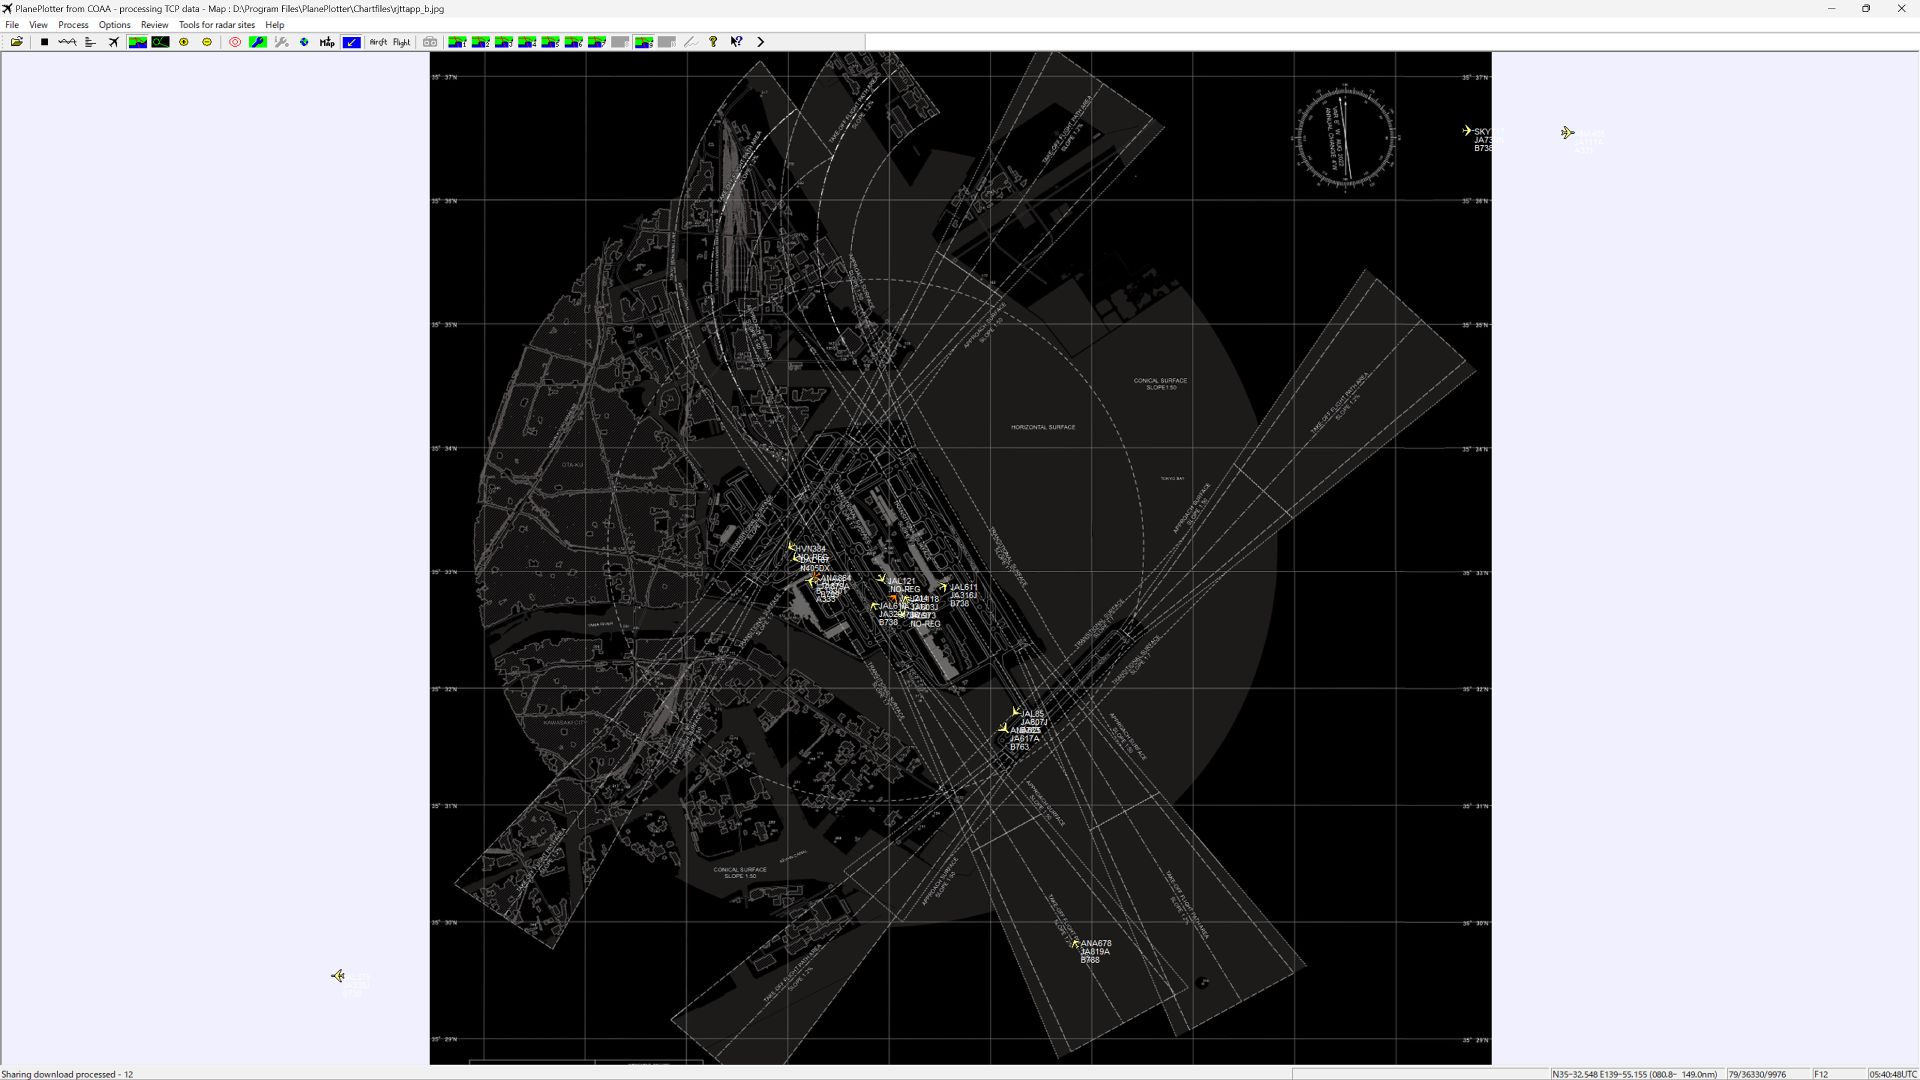Click the yellow zoom in circle icon
The width and height of the screenshot is (1920, 1080).
184,42
